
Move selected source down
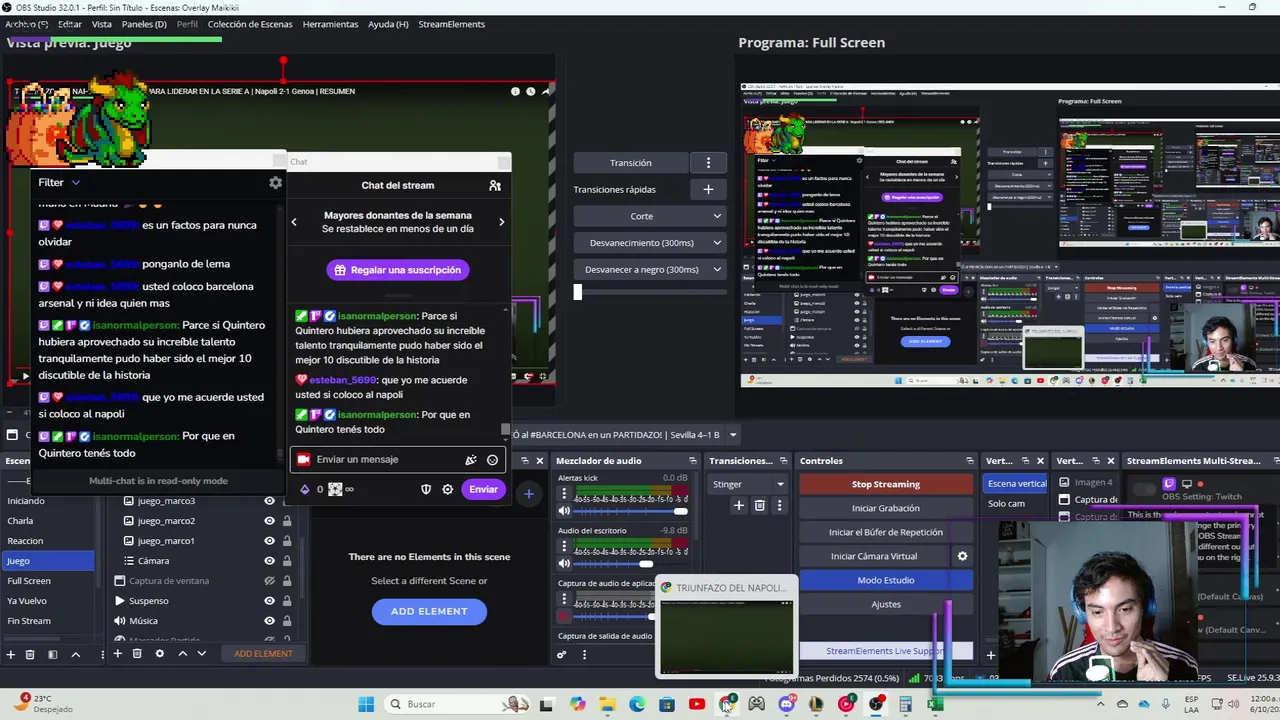click(x=201, y=654)
